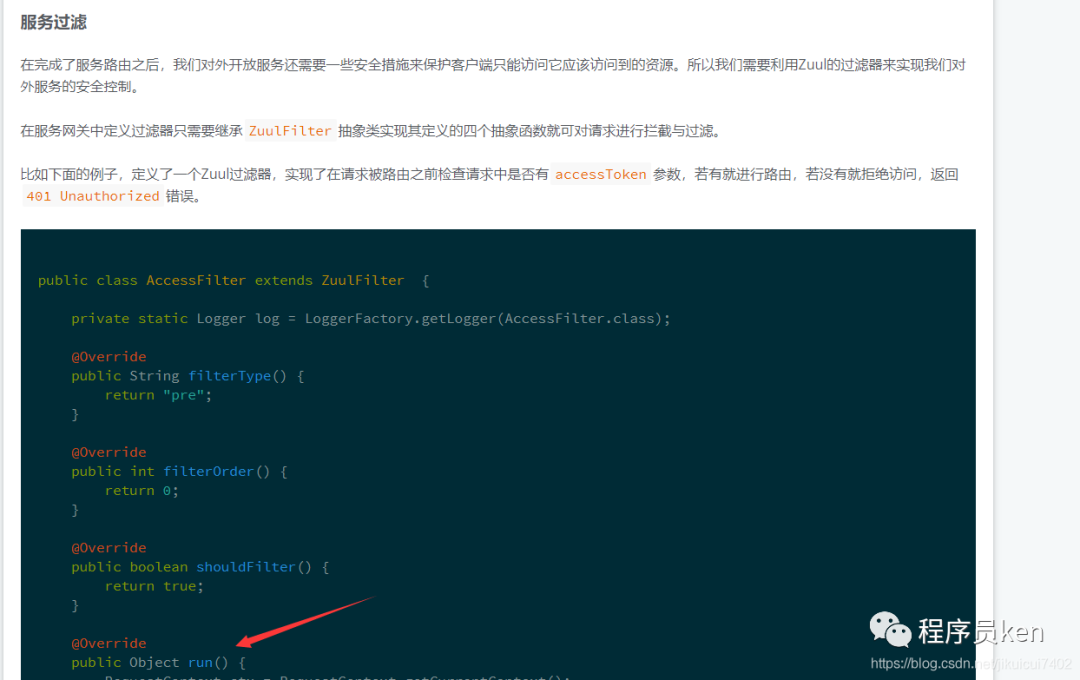This screenshot has width=1080, height=680.
Task: Click the class declaration line AccessFilter extends ZuulFilter
Action: 233,280
